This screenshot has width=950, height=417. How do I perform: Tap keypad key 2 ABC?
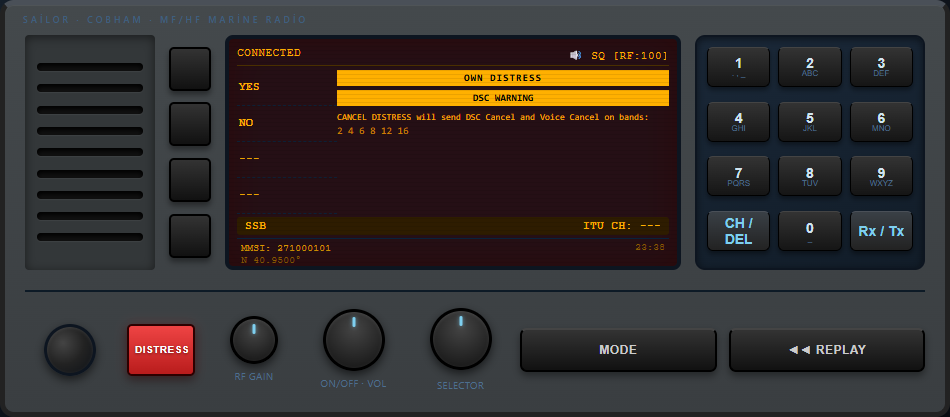(810, 67)
